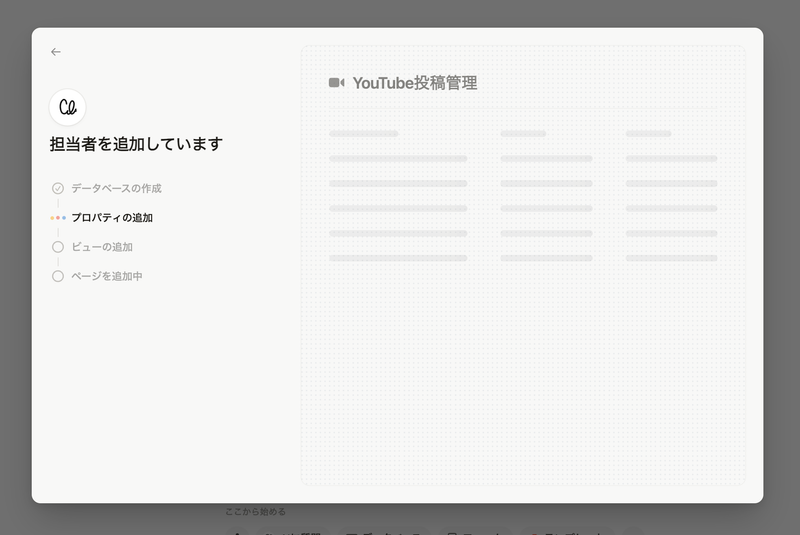800x535 pixels.
Task: Click the dimmed background left of the dialog
Action: [x=15, y=270]
